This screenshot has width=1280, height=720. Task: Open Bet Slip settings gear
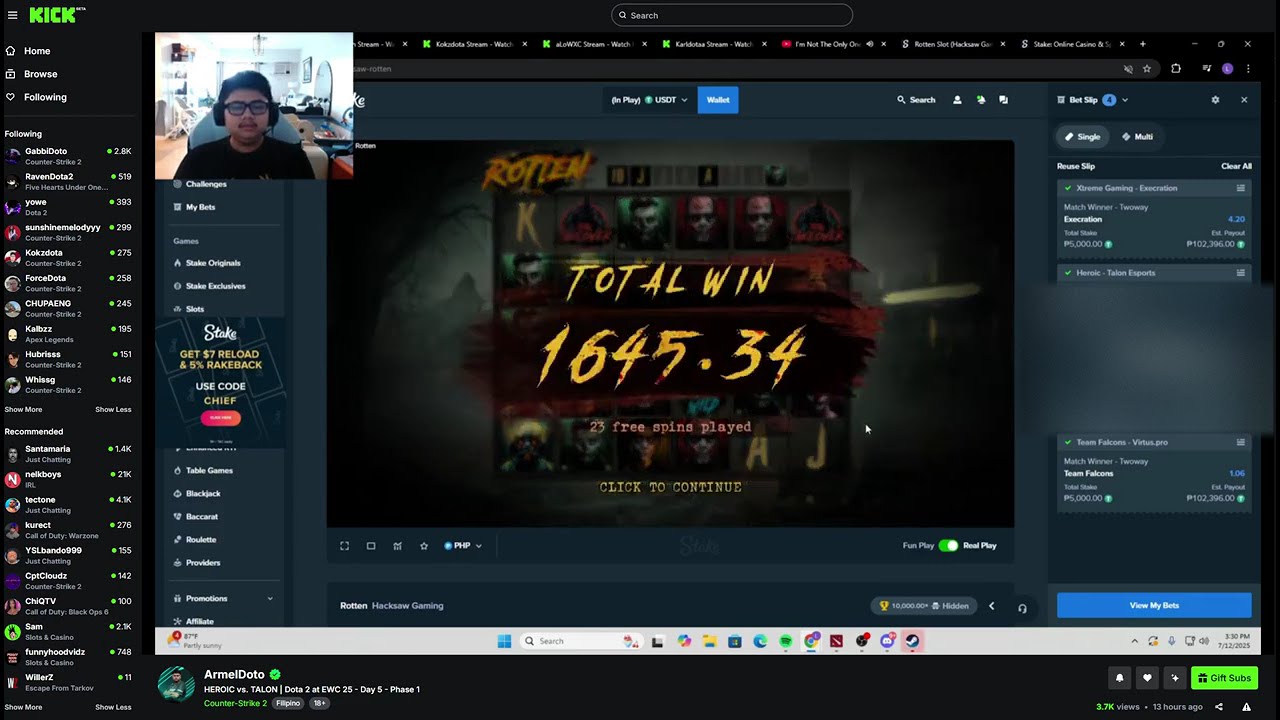pos(1215,100)
